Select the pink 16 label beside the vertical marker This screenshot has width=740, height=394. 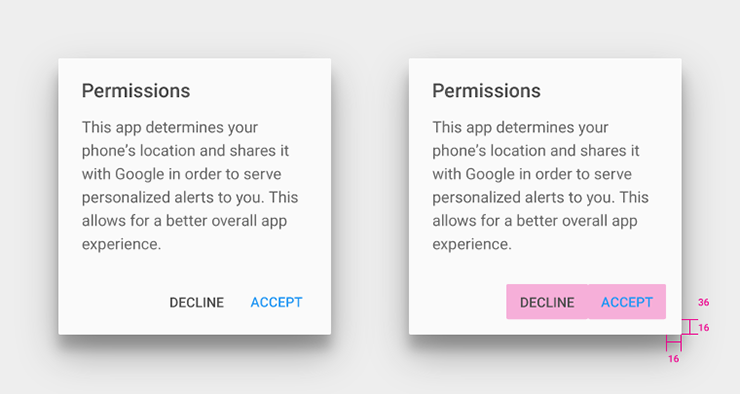704,327
